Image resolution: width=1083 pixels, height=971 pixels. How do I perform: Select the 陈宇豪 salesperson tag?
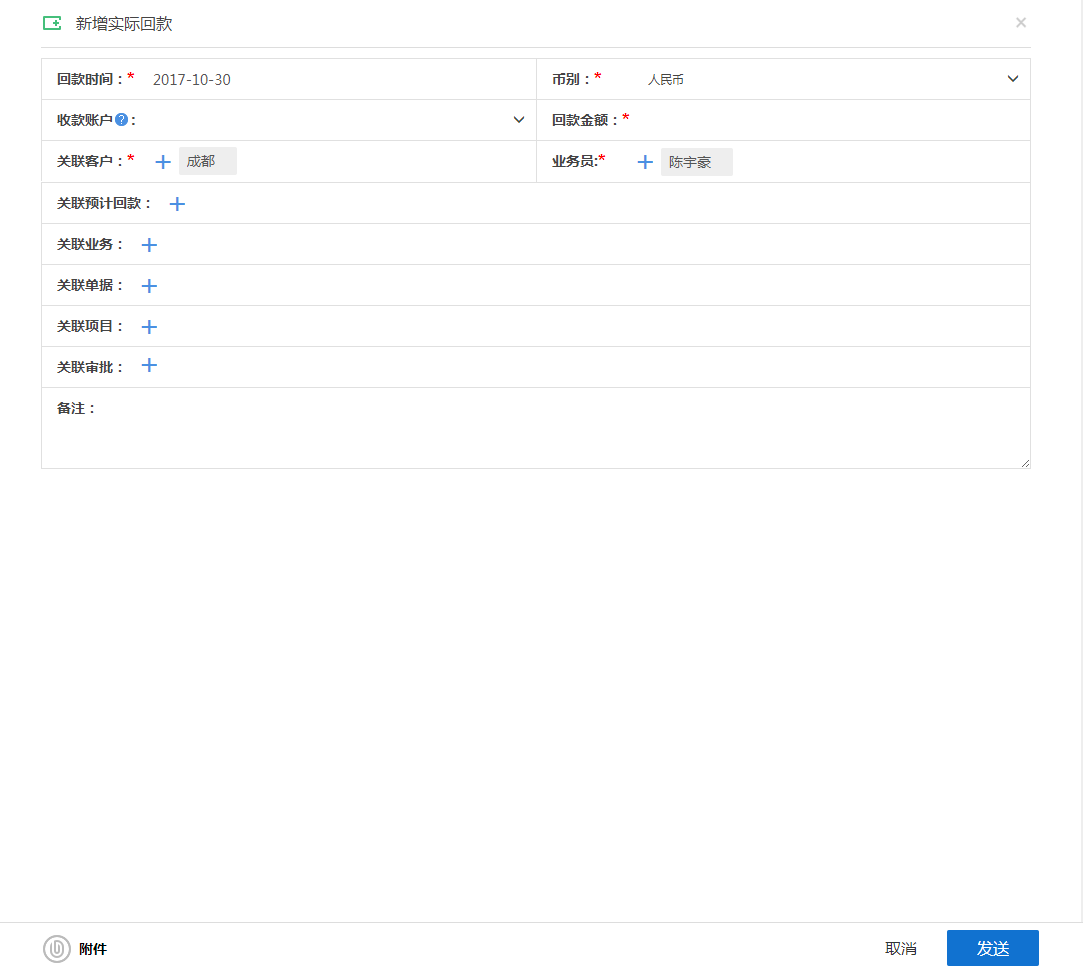696,162
